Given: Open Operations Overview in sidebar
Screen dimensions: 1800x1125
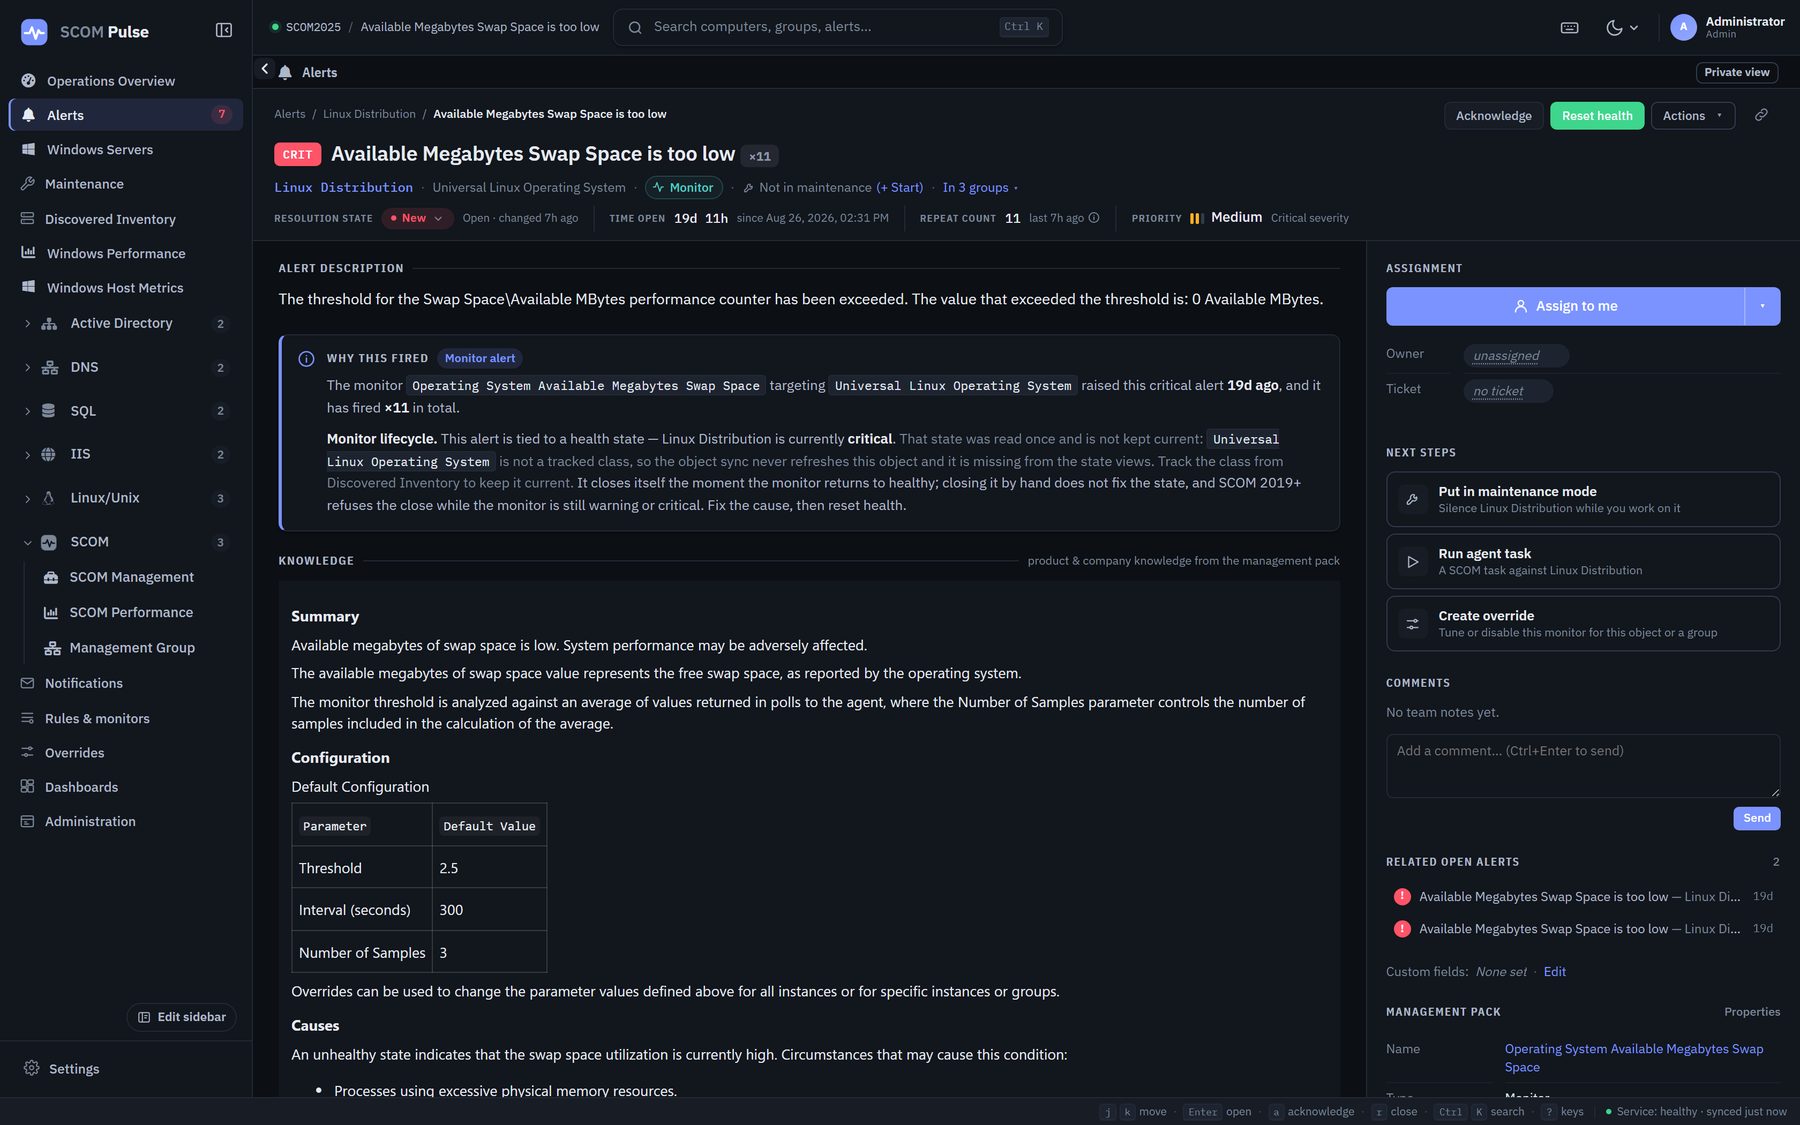Looking at the screenshot, I should tap(126, 81).
